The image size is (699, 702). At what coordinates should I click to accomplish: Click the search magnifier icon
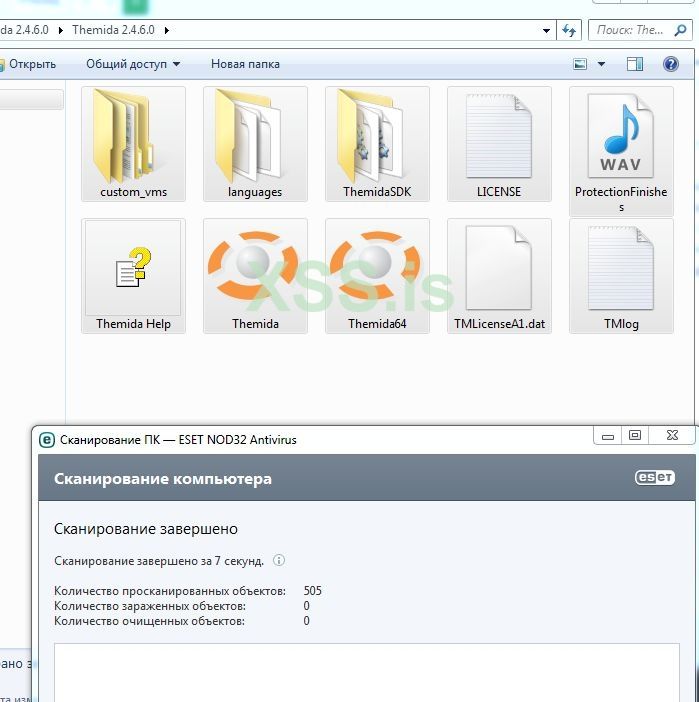coord(680,30)
